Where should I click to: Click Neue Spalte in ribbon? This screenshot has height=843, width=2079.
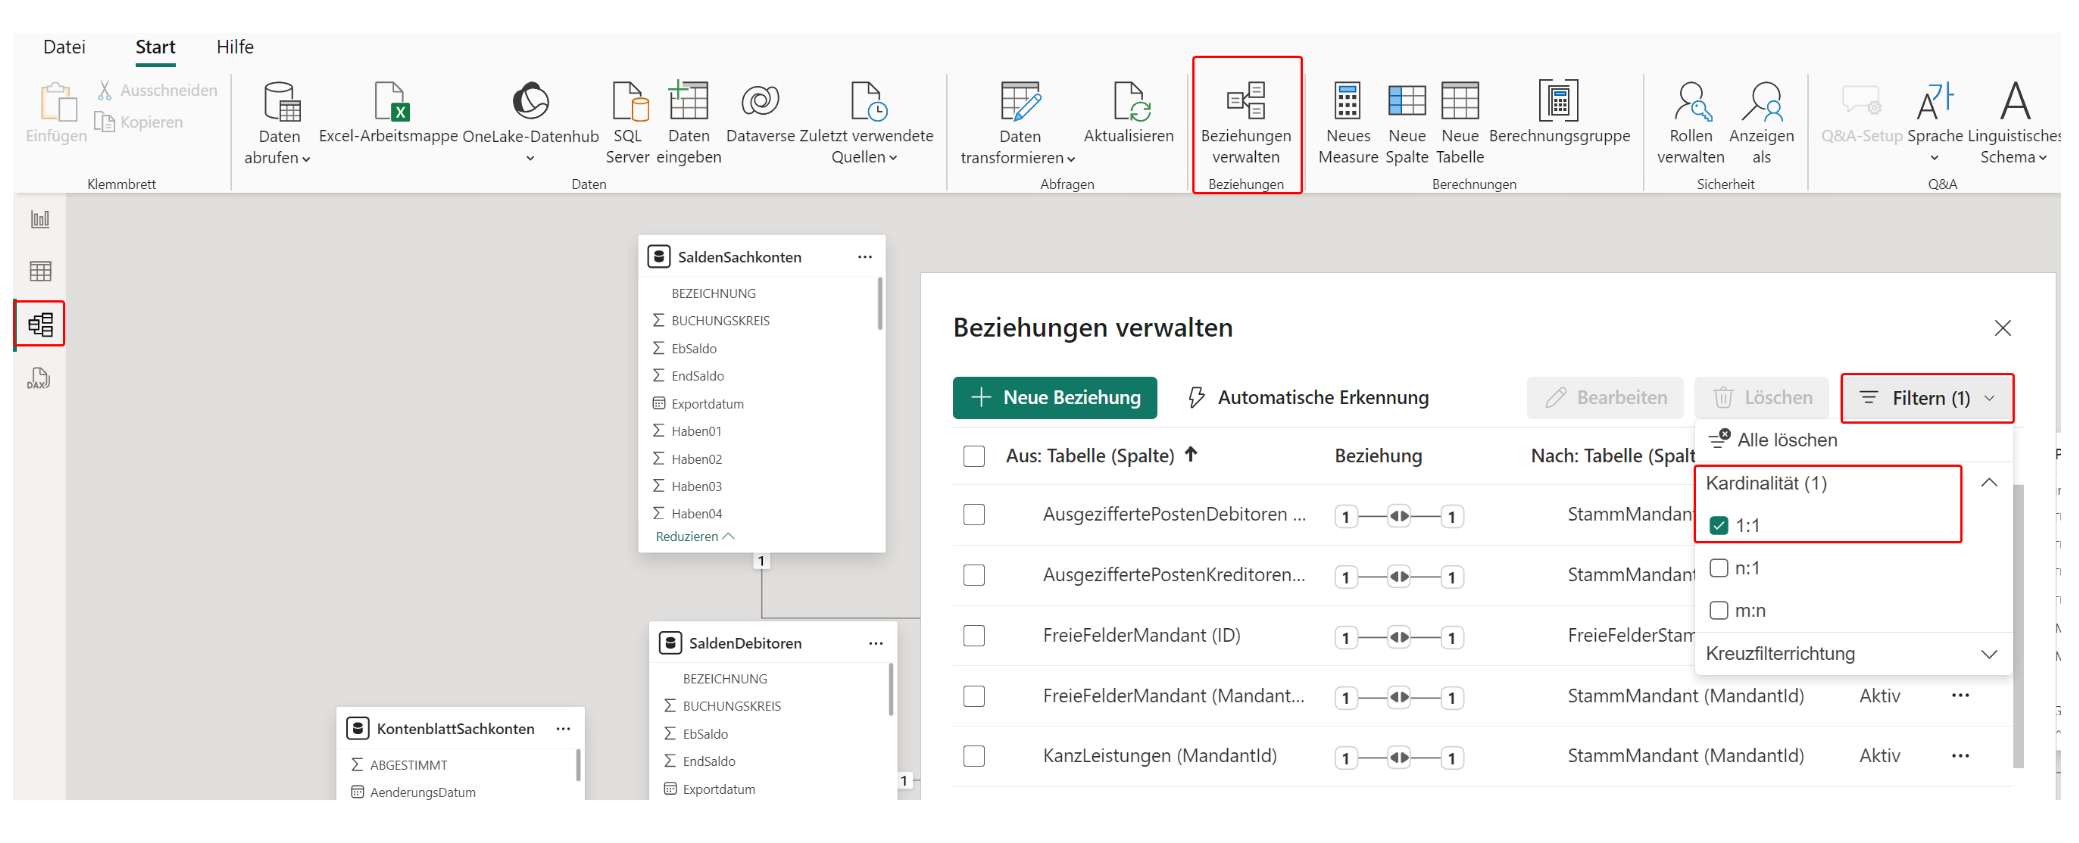1407,122
